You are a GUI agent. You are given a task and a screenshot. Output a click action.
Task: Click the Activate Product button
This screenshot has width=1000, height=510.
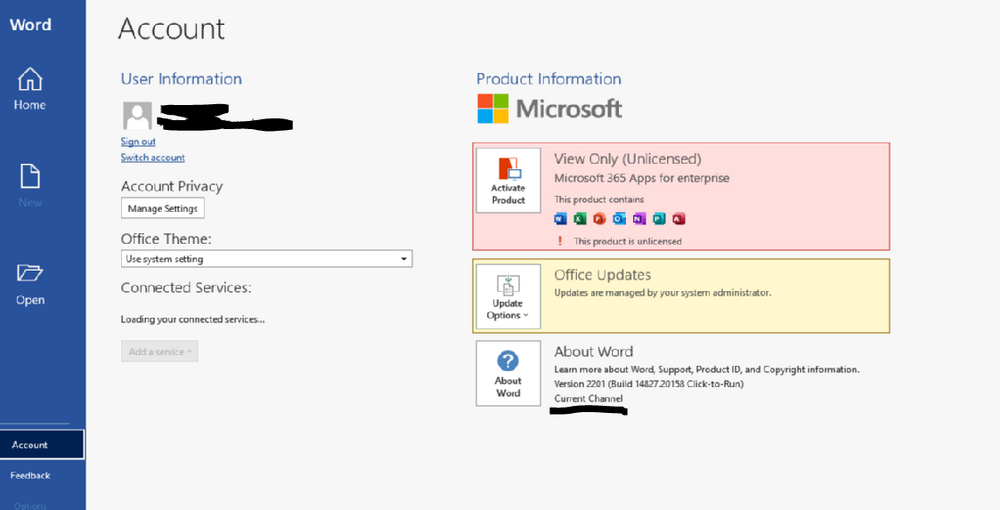(508, 180)
